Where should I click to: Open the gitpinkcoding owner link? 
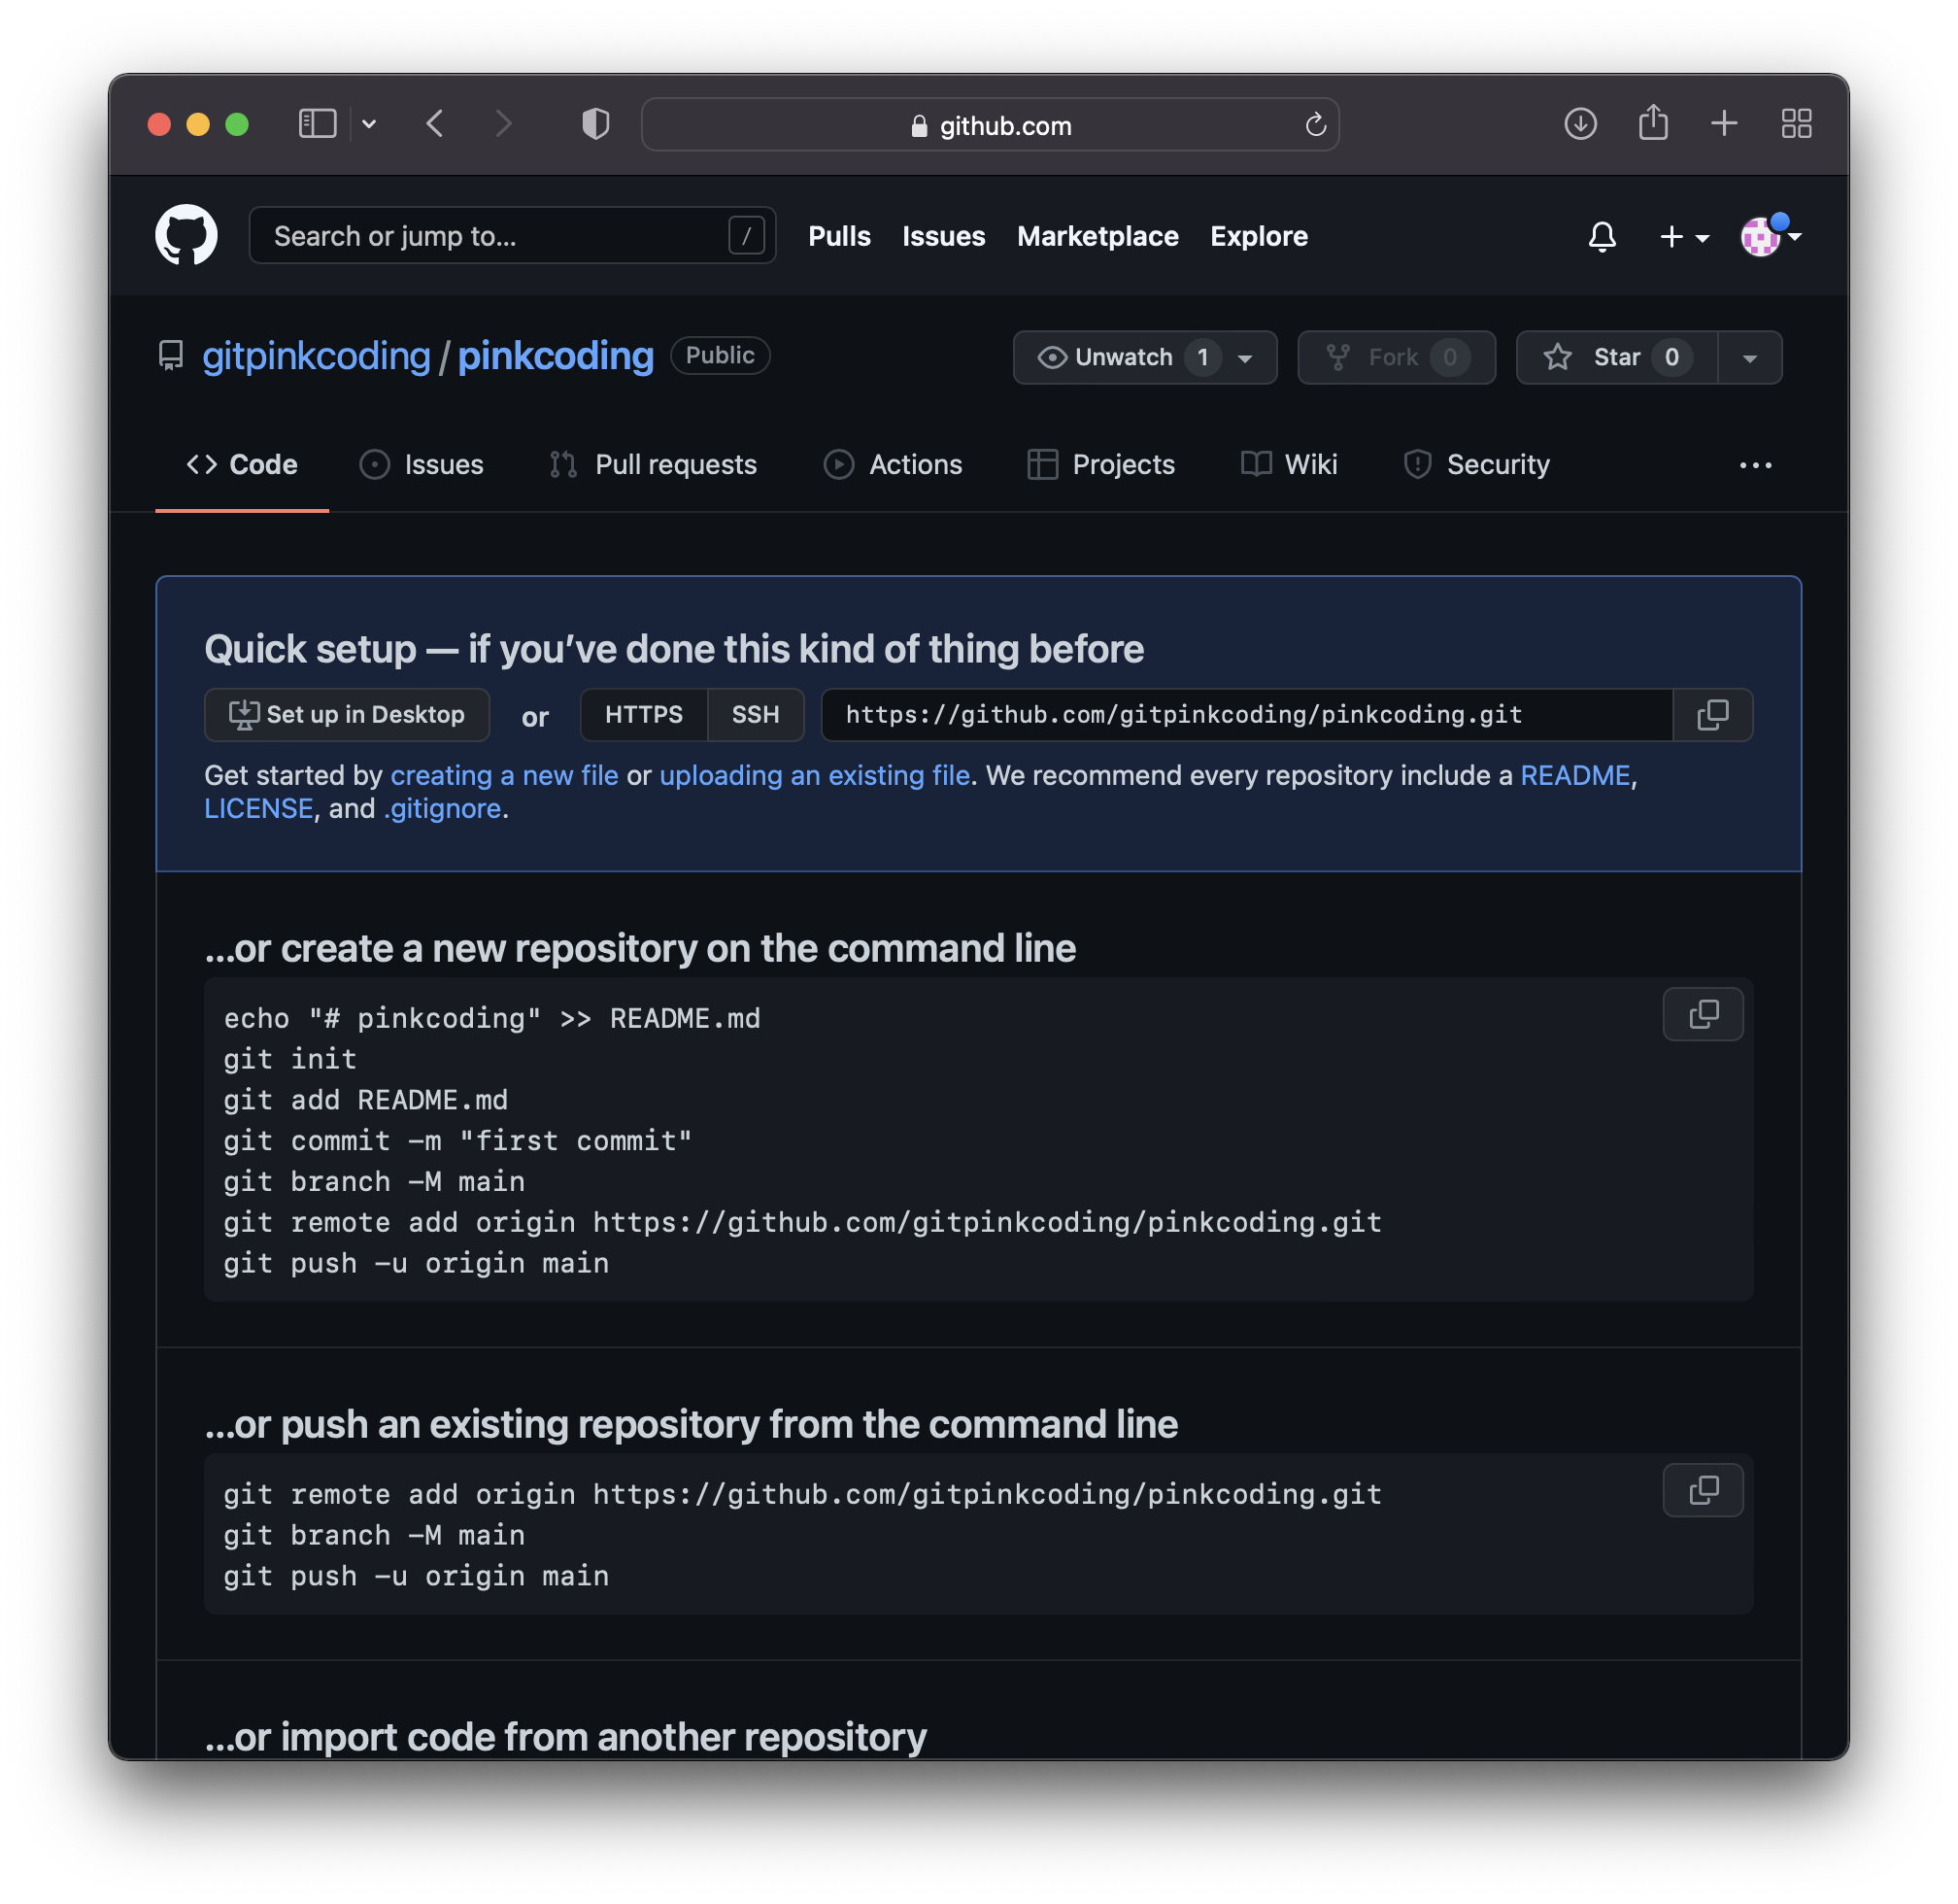point(316,356)
